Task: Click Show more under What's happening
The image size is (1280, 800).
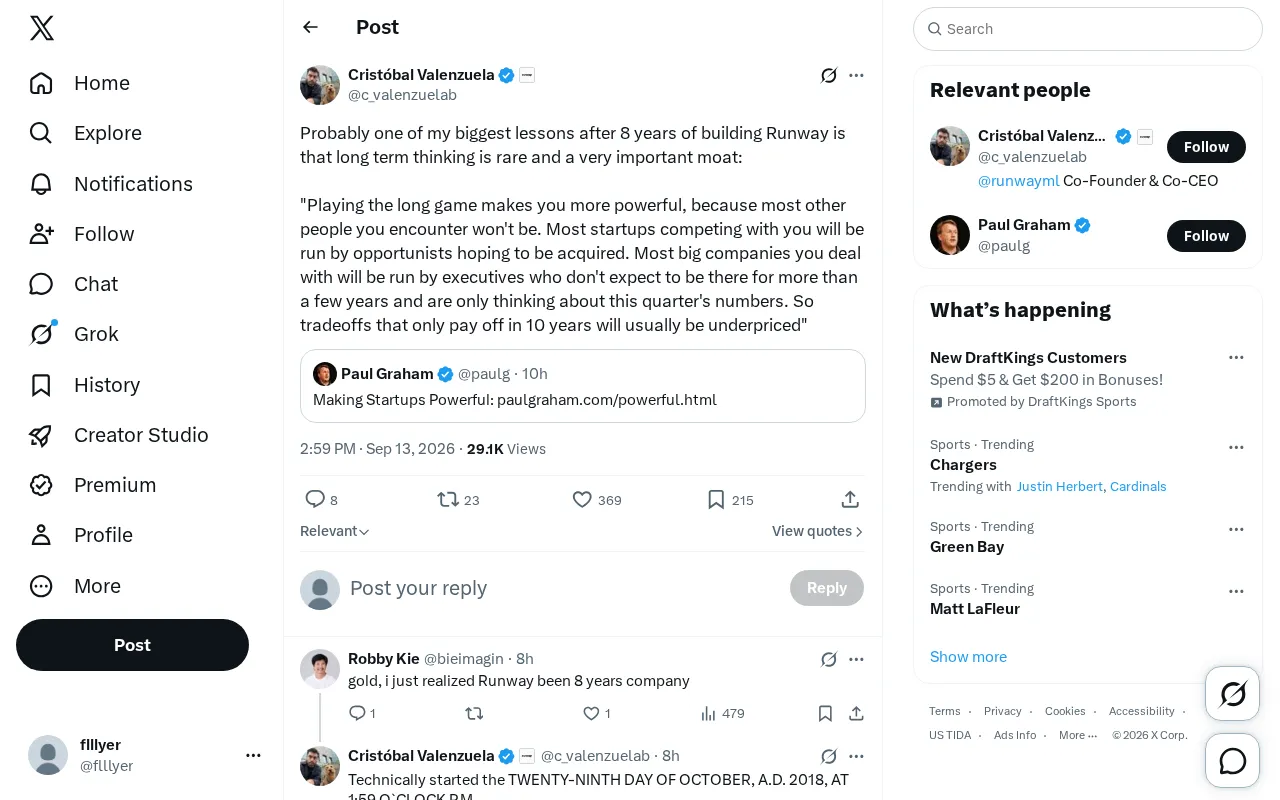Action: click(968, 657)
